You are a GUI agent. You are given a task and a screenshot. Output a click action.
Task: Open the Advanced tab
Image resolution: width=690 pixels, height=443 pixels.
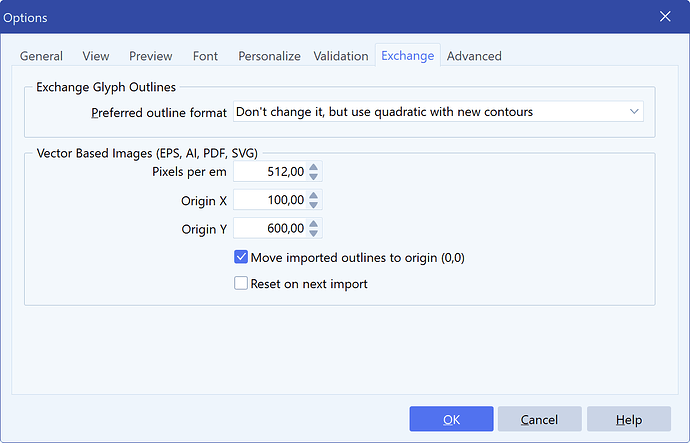tap(474, 56)
